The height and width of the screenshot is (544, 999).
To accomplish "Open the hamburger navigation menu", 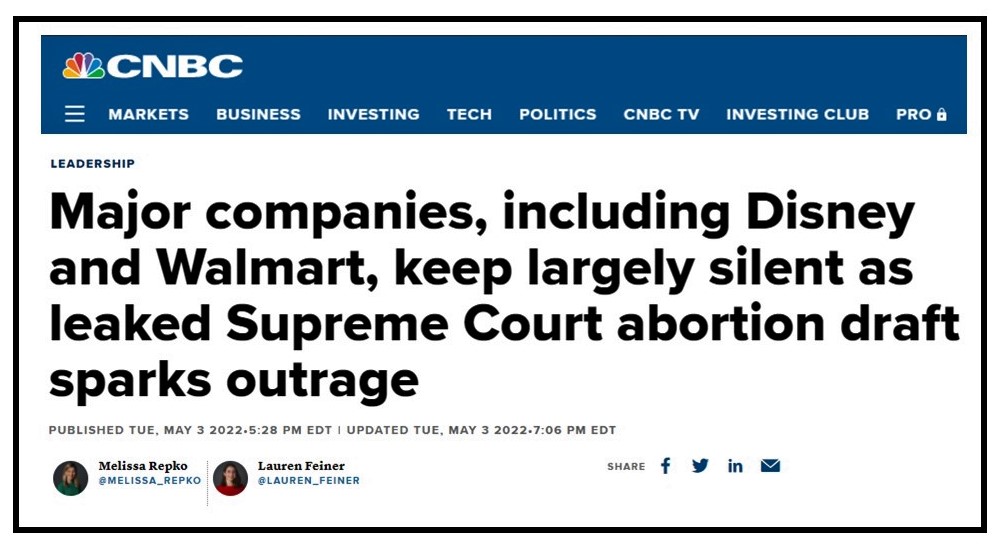I will point(75,114).
